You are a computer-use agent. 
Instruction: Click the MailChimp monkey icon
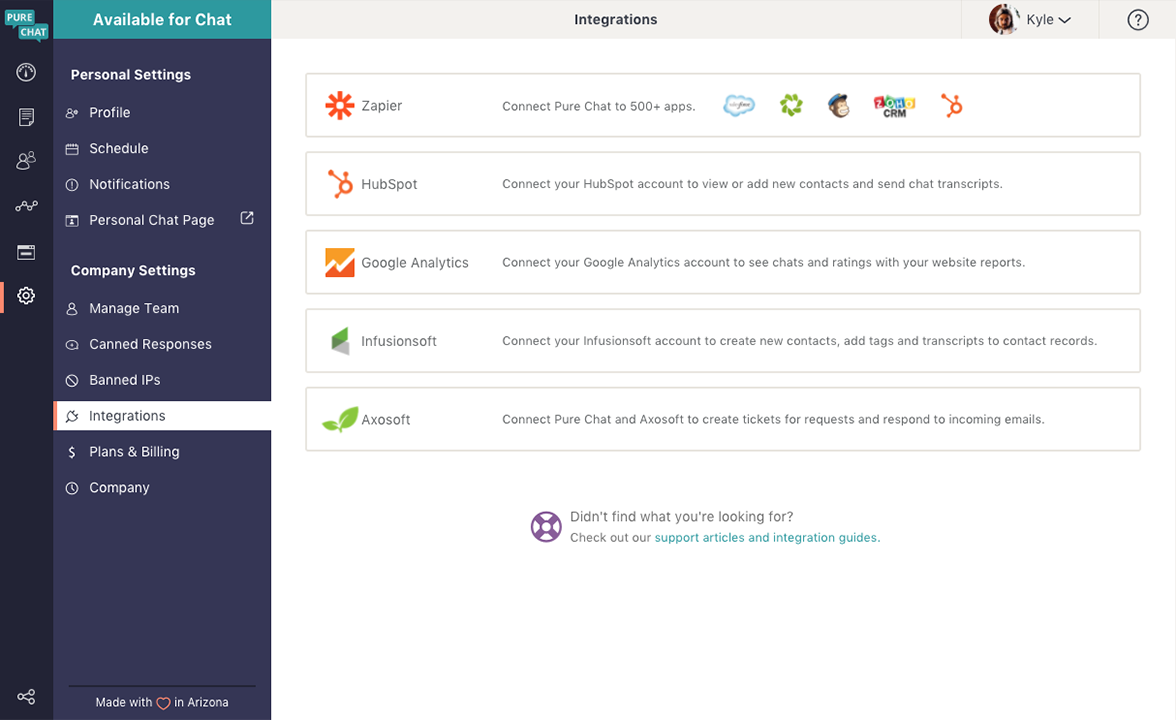[x=838, y=106]
